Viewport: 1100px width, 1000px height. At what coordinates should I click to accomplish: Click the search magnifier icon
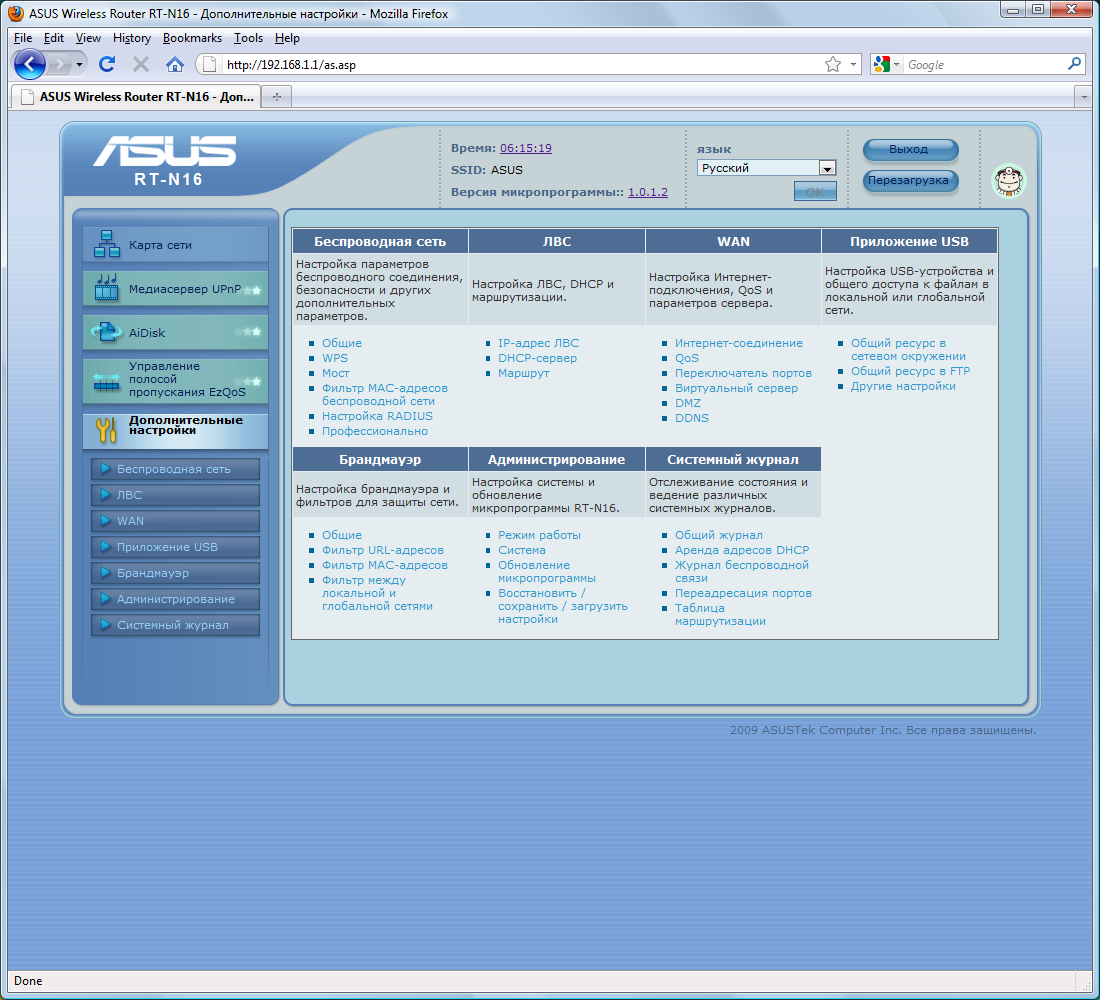click(x=1074, y=64)
